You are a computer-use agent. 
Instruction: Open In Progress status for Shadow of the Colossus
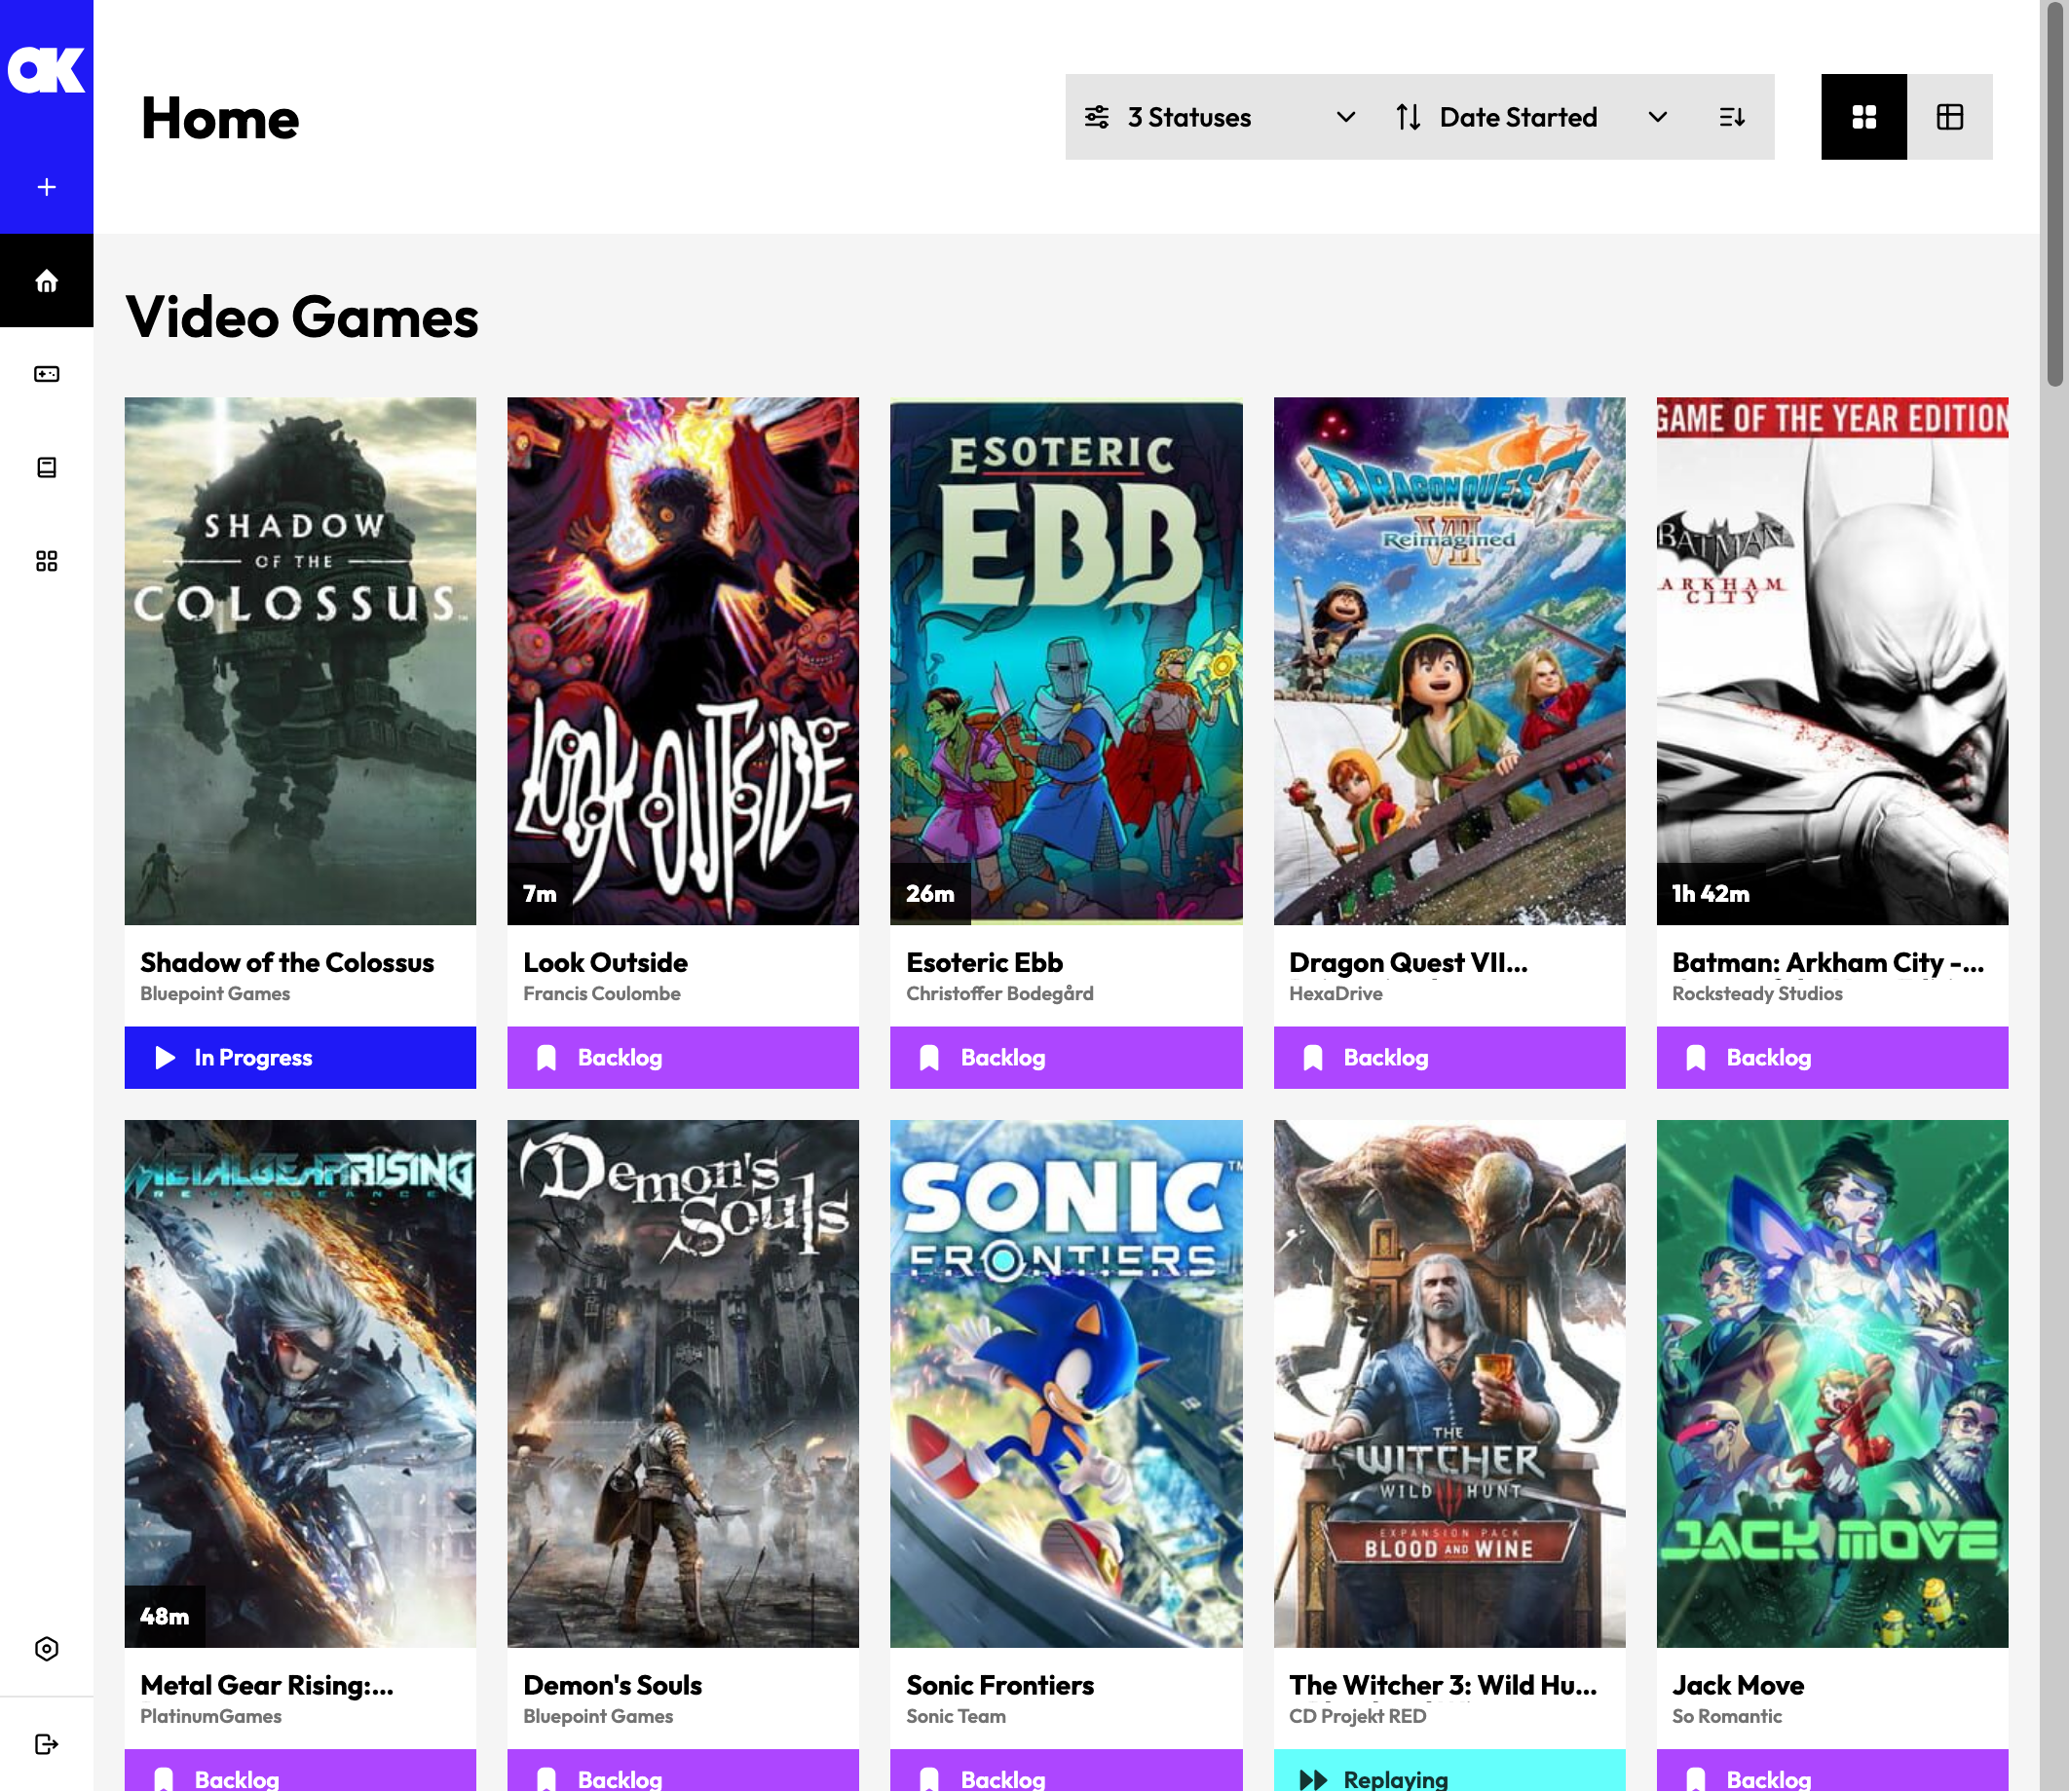coord(300,1057)
